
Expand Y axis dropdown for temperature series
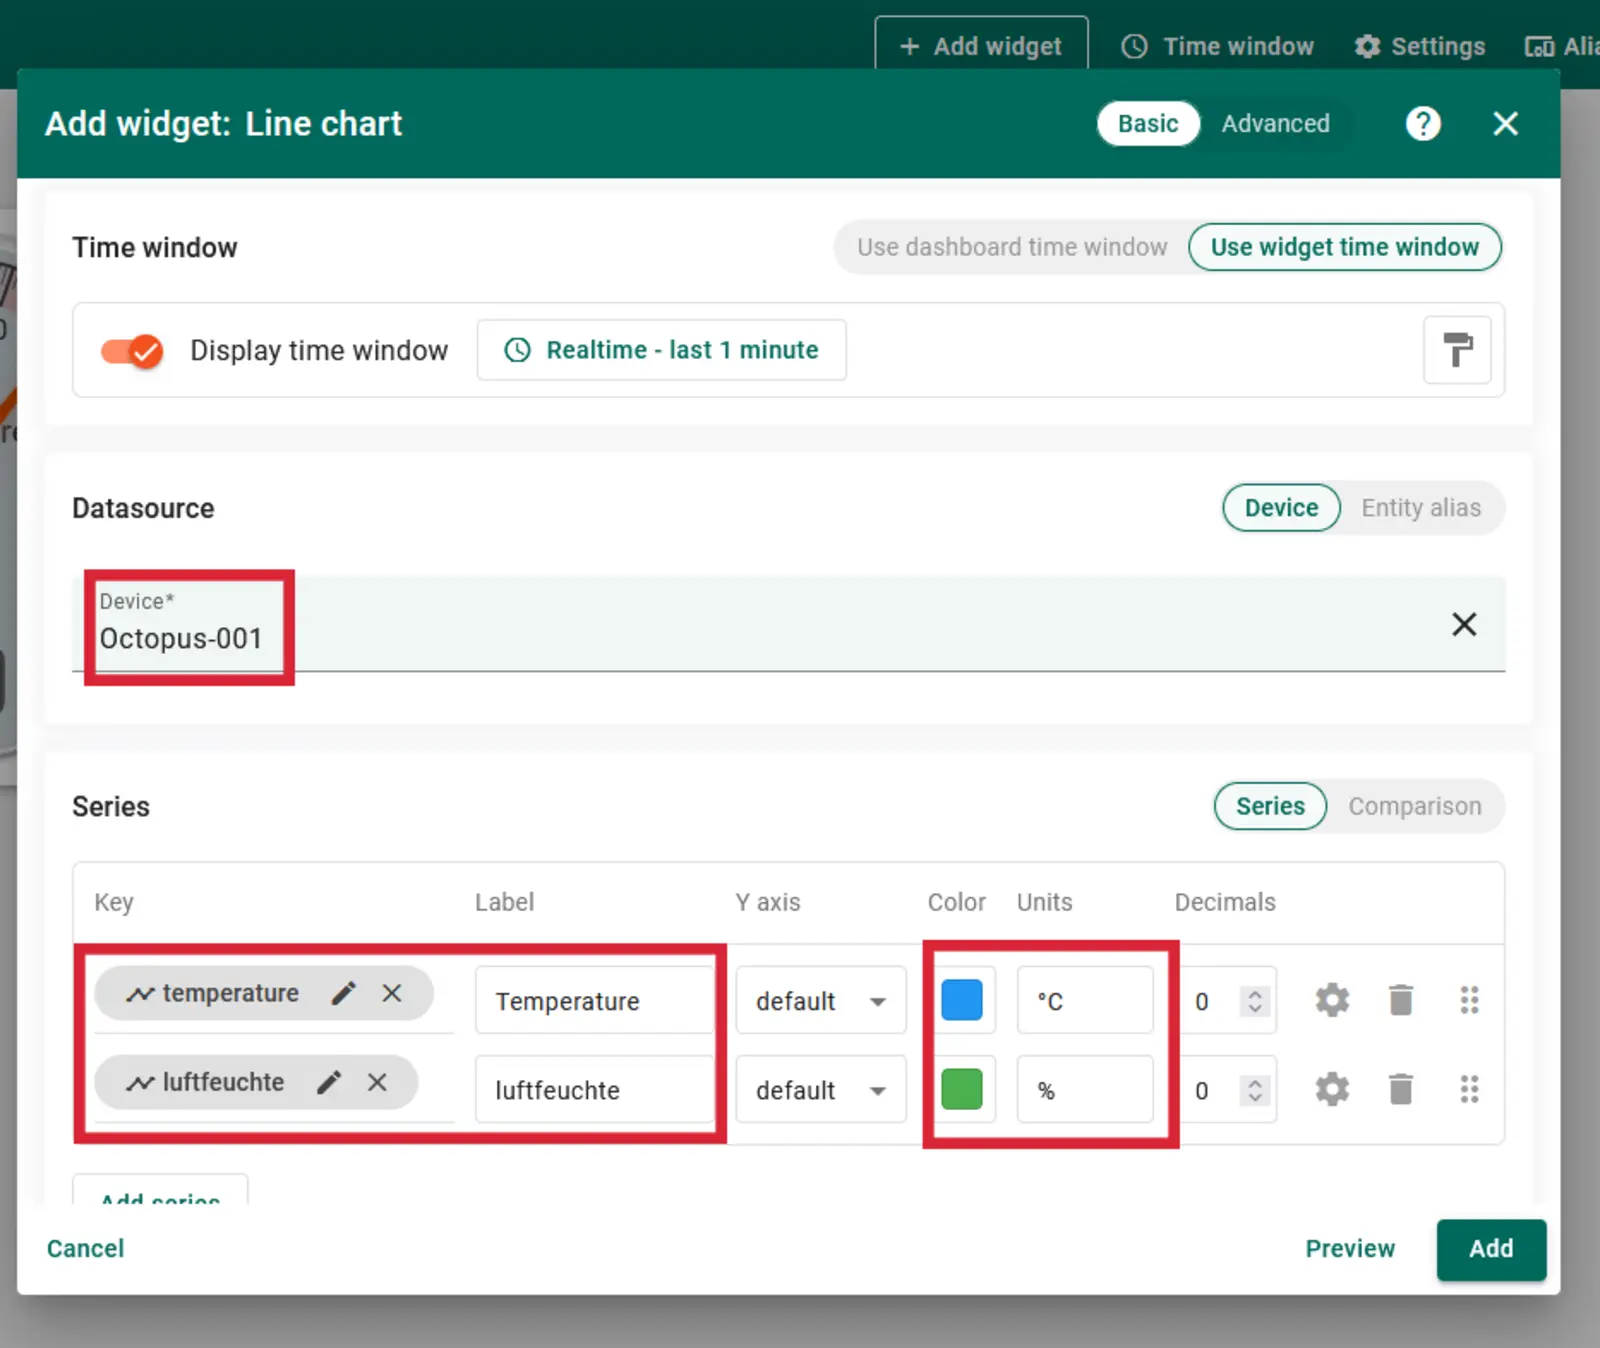pos(820,1001)
